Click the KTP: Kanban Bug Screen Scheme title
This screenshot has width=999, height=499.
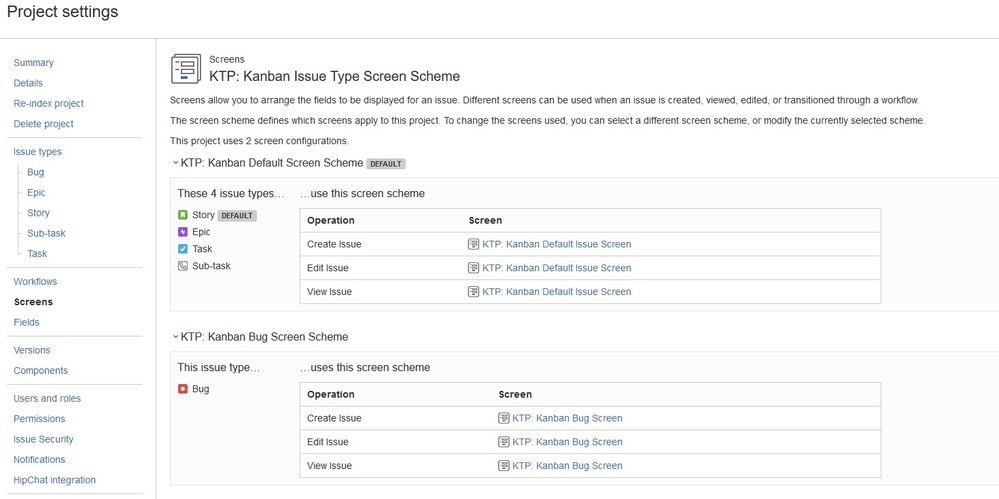(264, 336)
